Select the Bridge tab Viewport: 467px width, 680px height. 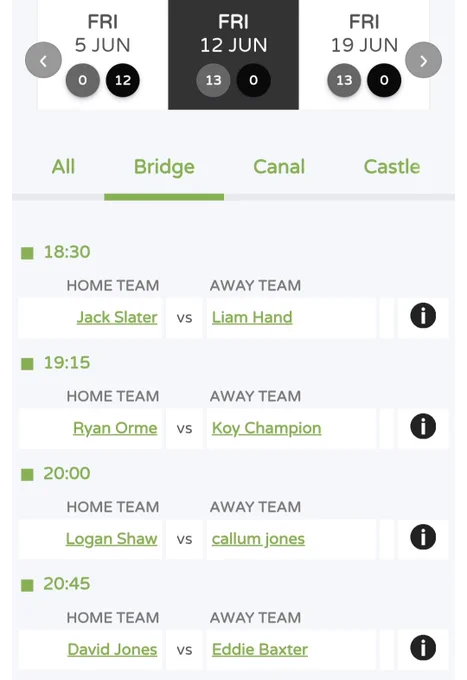tap(164, 168)
